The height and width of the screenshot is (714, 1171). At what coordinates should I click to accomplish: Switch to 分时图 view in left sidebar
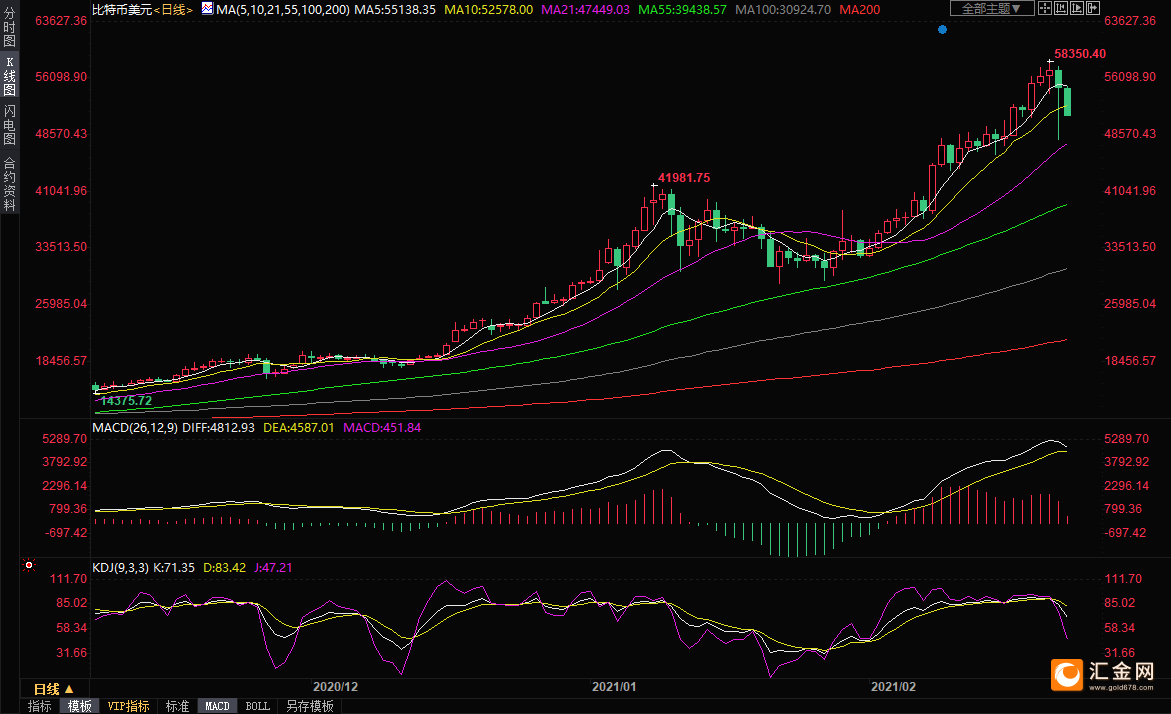(x=10, y=28)
